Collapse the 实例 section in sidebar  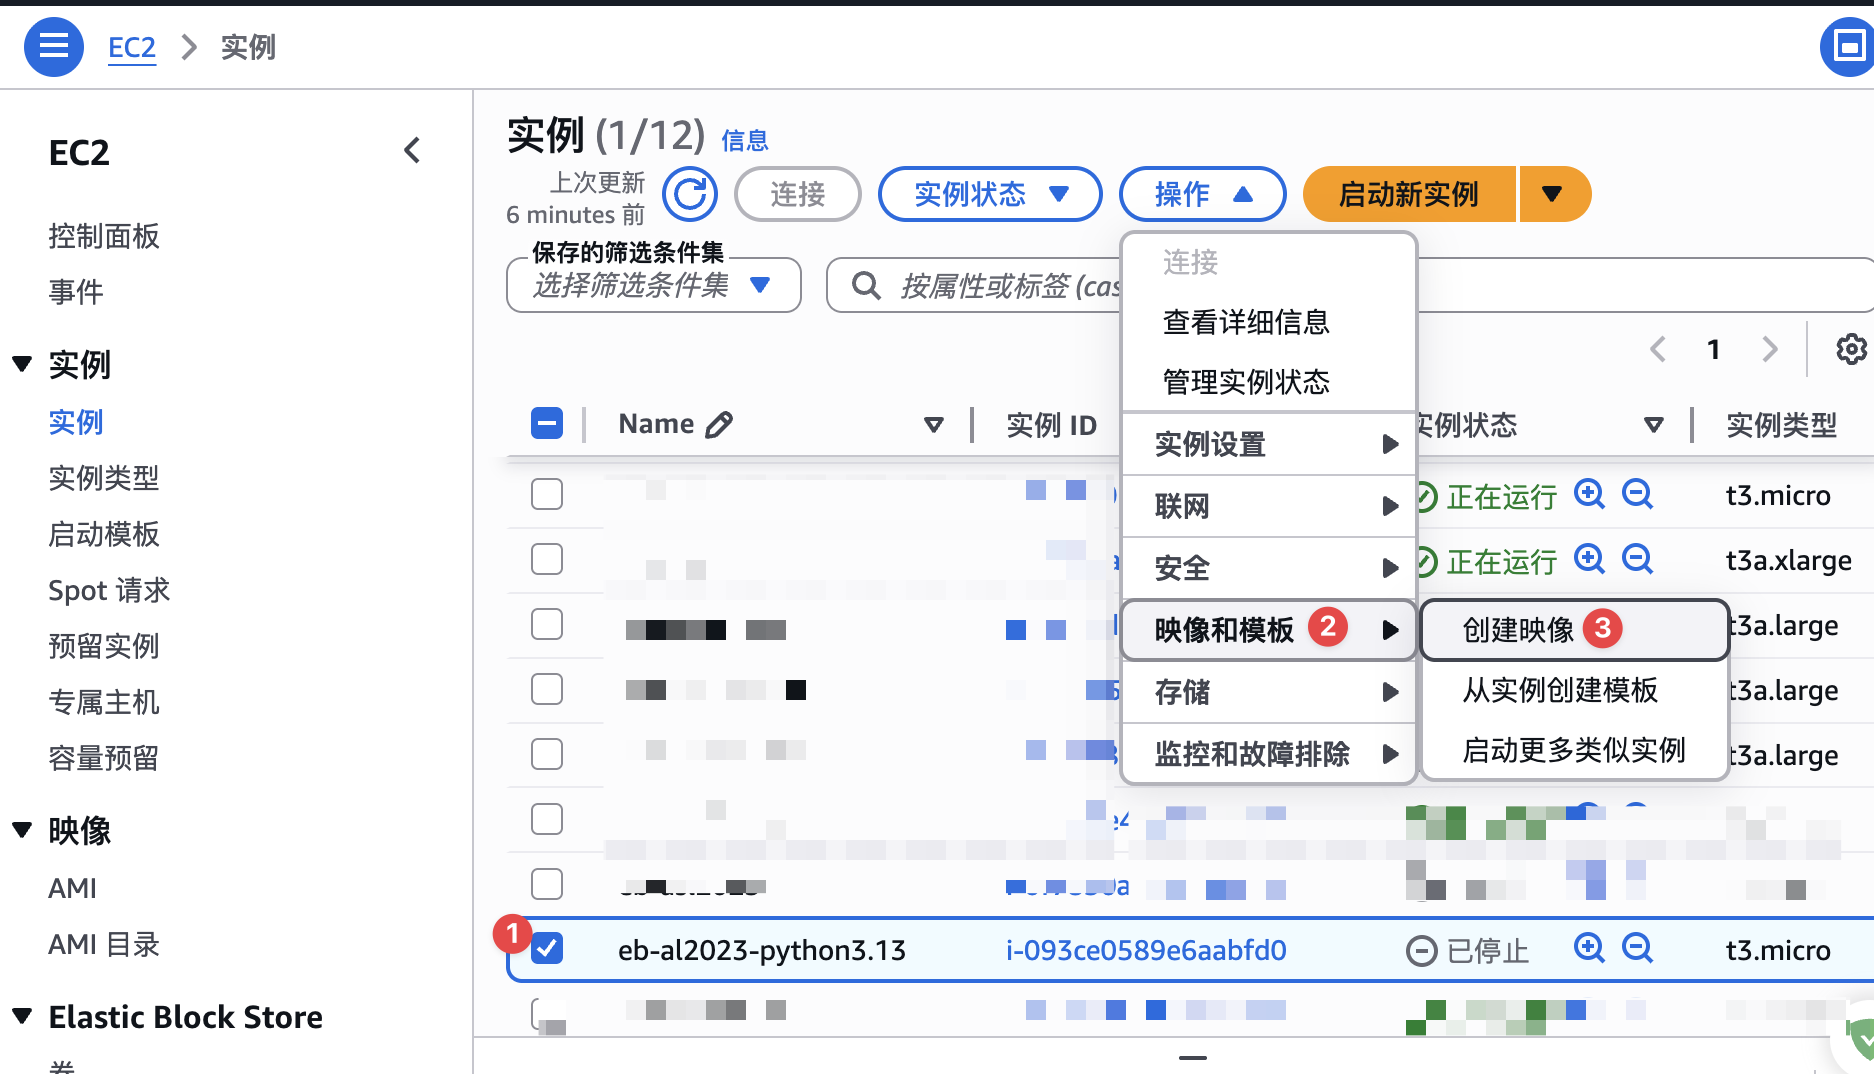(22, 364)
